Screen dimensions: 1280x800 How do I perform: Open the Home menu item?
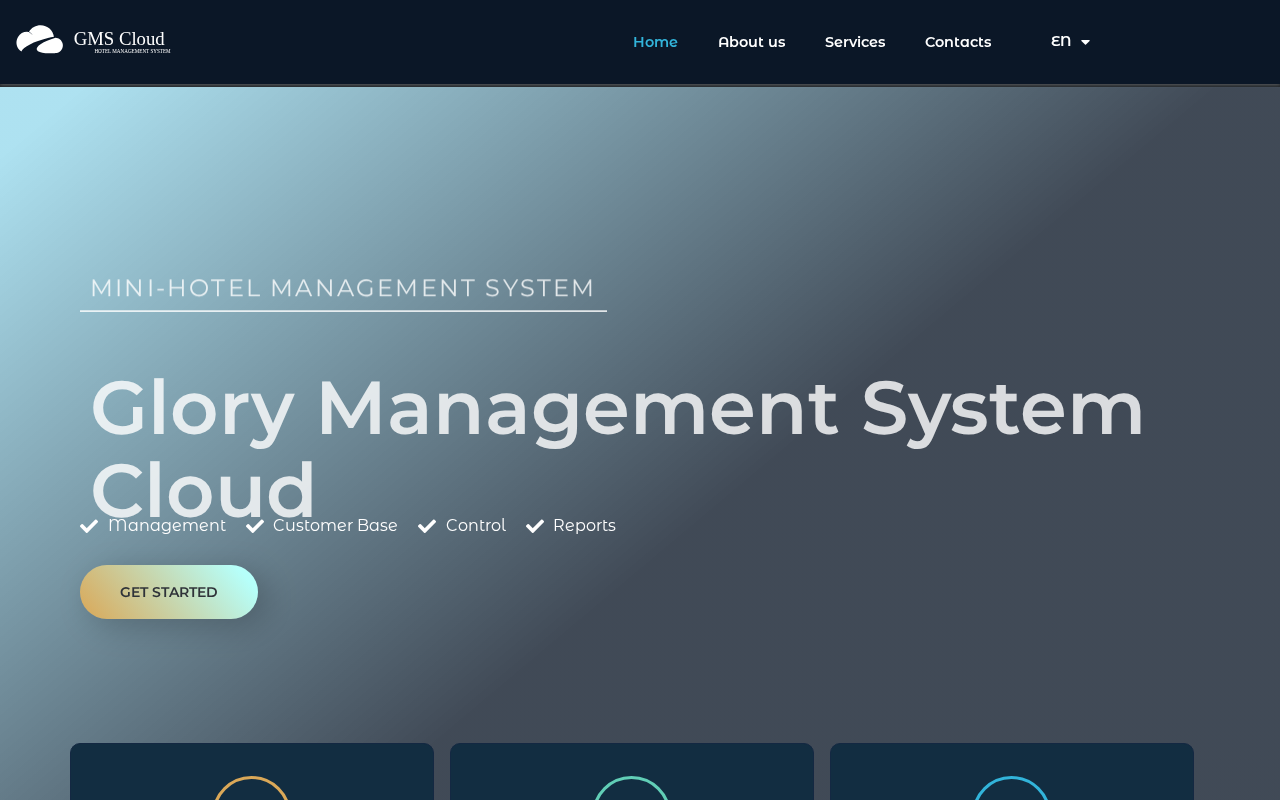click(x=655, y=42)
